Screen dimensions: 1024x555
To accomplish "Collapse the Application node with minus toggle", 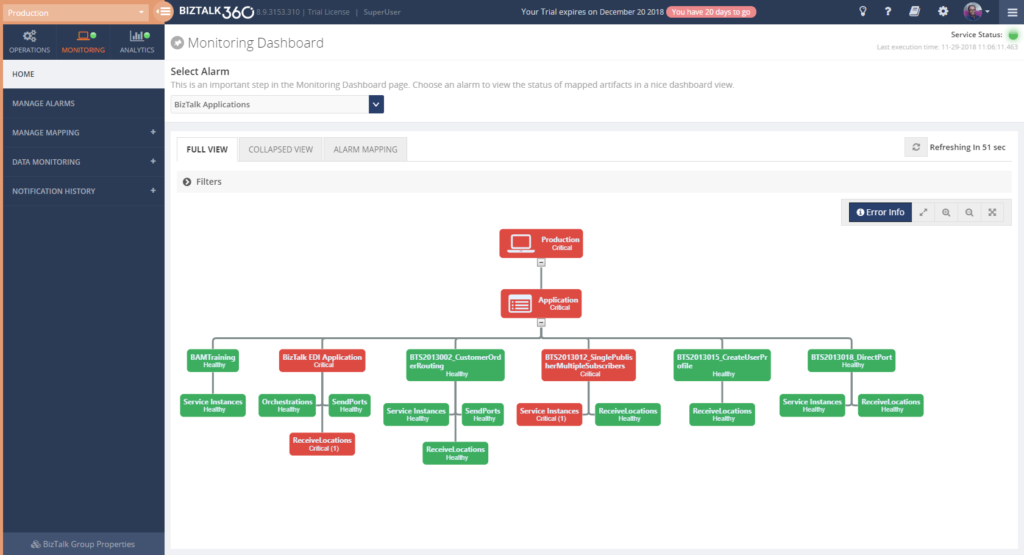I will tap(541, 323).
